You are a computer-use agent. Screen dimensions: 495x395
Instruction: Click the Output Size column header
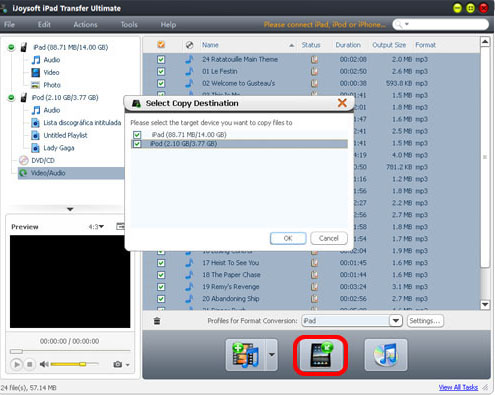coord(389,45)
